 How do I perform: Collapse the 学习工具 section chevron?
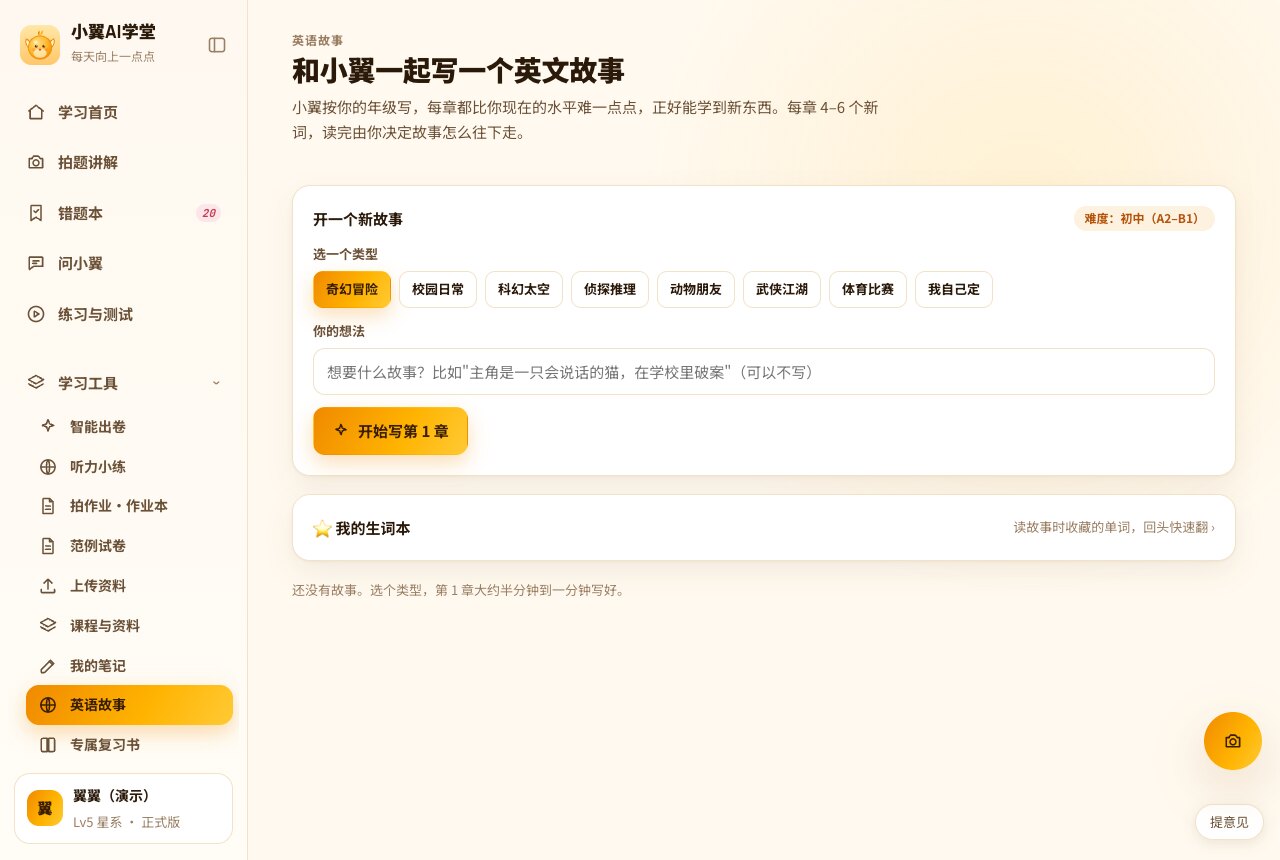point(216,383)
